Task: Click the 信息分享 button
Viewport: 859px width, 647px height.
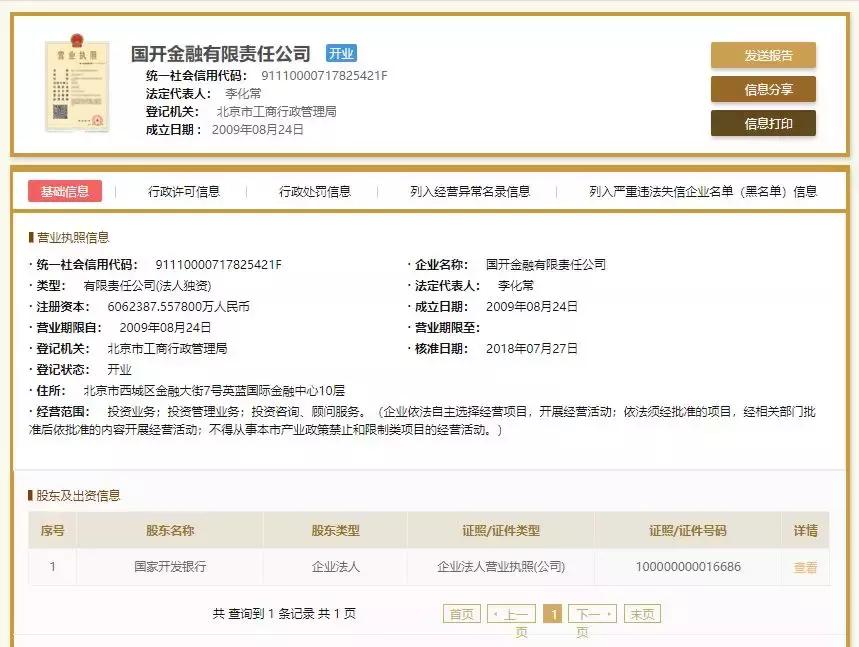Action: (x=762, y=90)
